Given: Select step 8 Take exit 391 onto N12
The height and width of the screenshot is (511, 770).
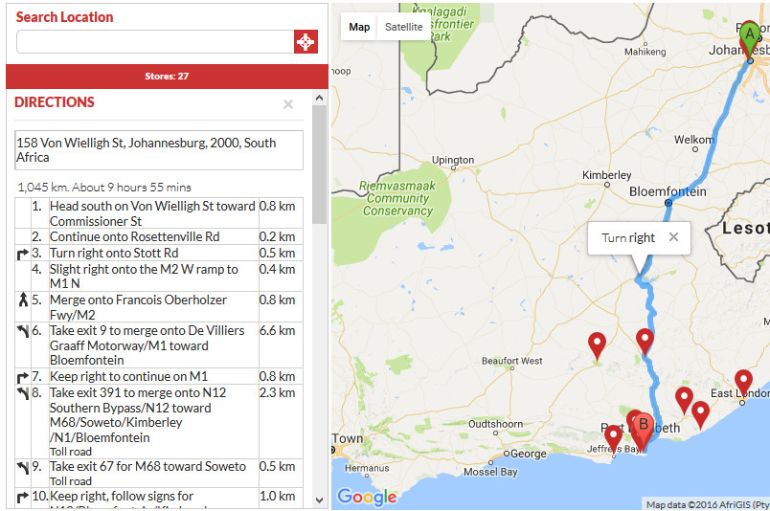Looking at the screenshot, I should coord(159,421).
